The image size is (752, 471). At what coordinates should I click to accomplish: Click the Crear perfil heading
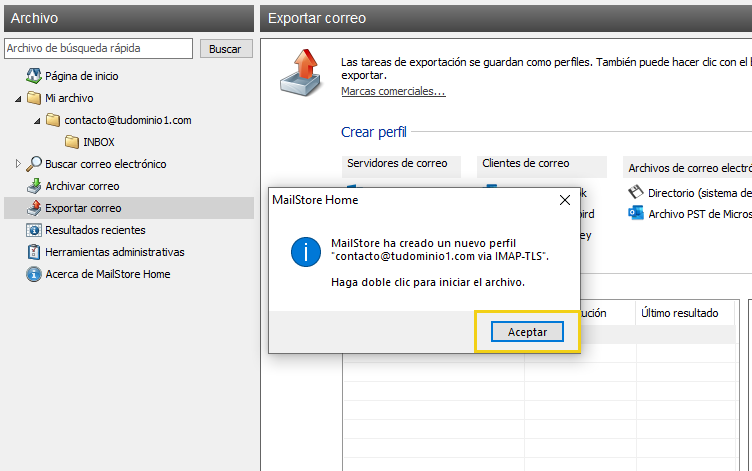374,132
